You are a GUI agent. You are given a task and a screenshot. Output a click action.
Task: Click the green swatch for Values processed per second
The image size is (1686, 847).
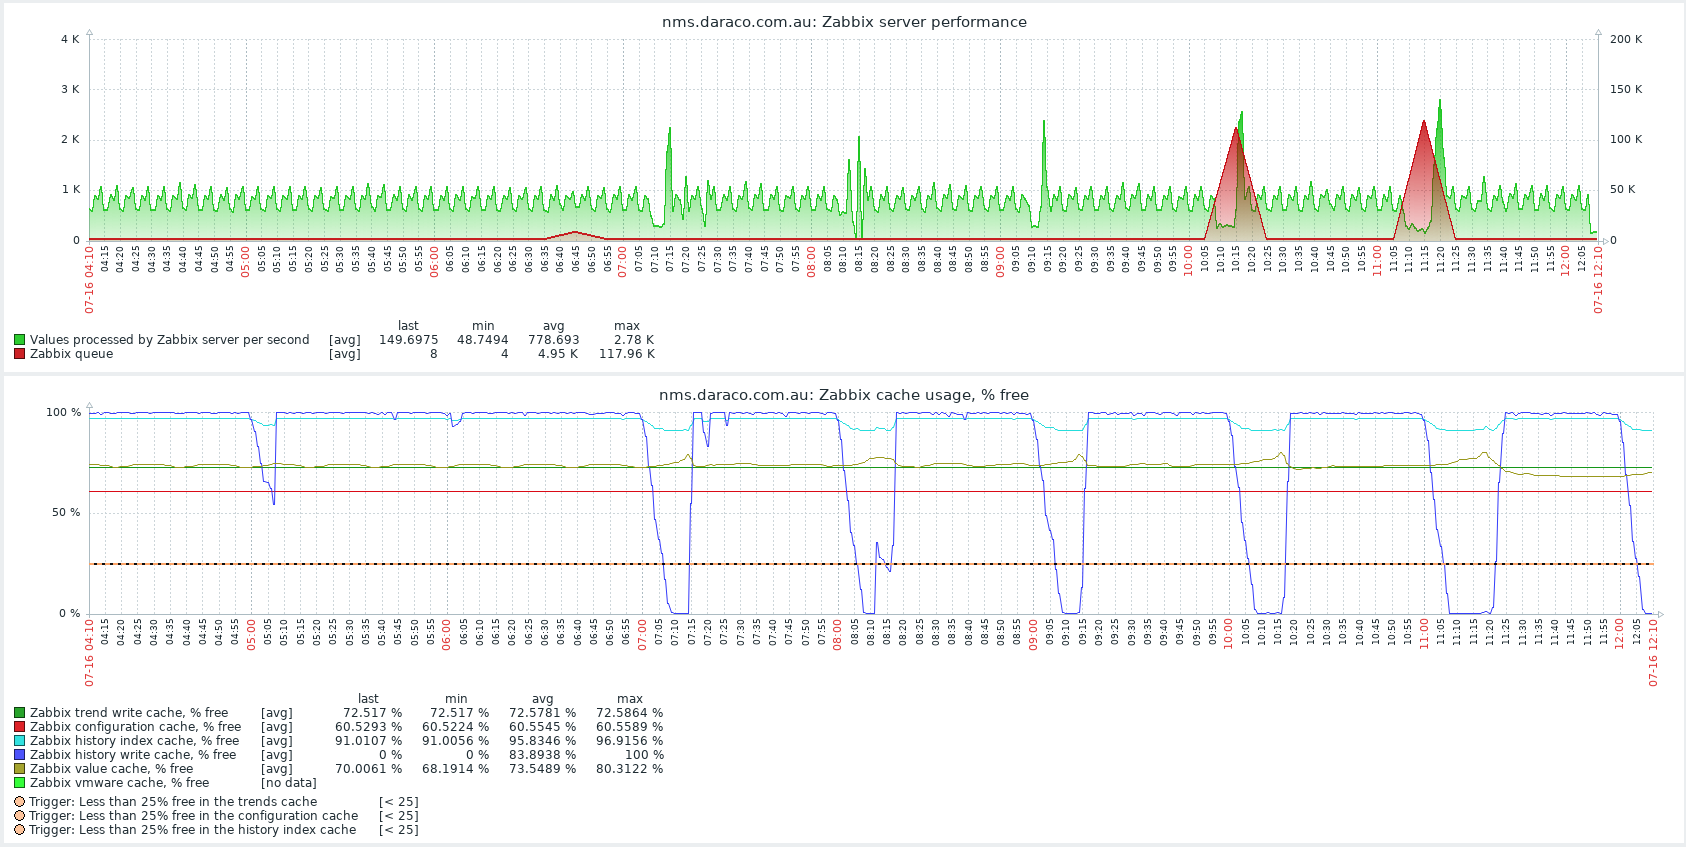click(x=19, y=340)
